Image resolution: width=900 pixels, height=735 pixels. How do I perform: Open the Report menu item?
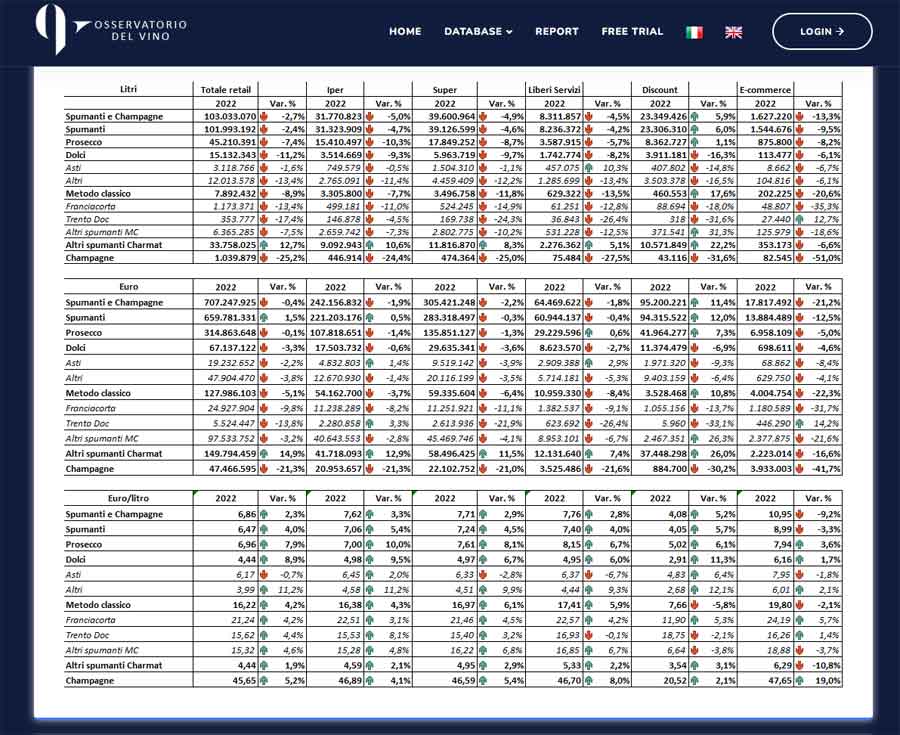pyautogui.click(x=557, y=32)
